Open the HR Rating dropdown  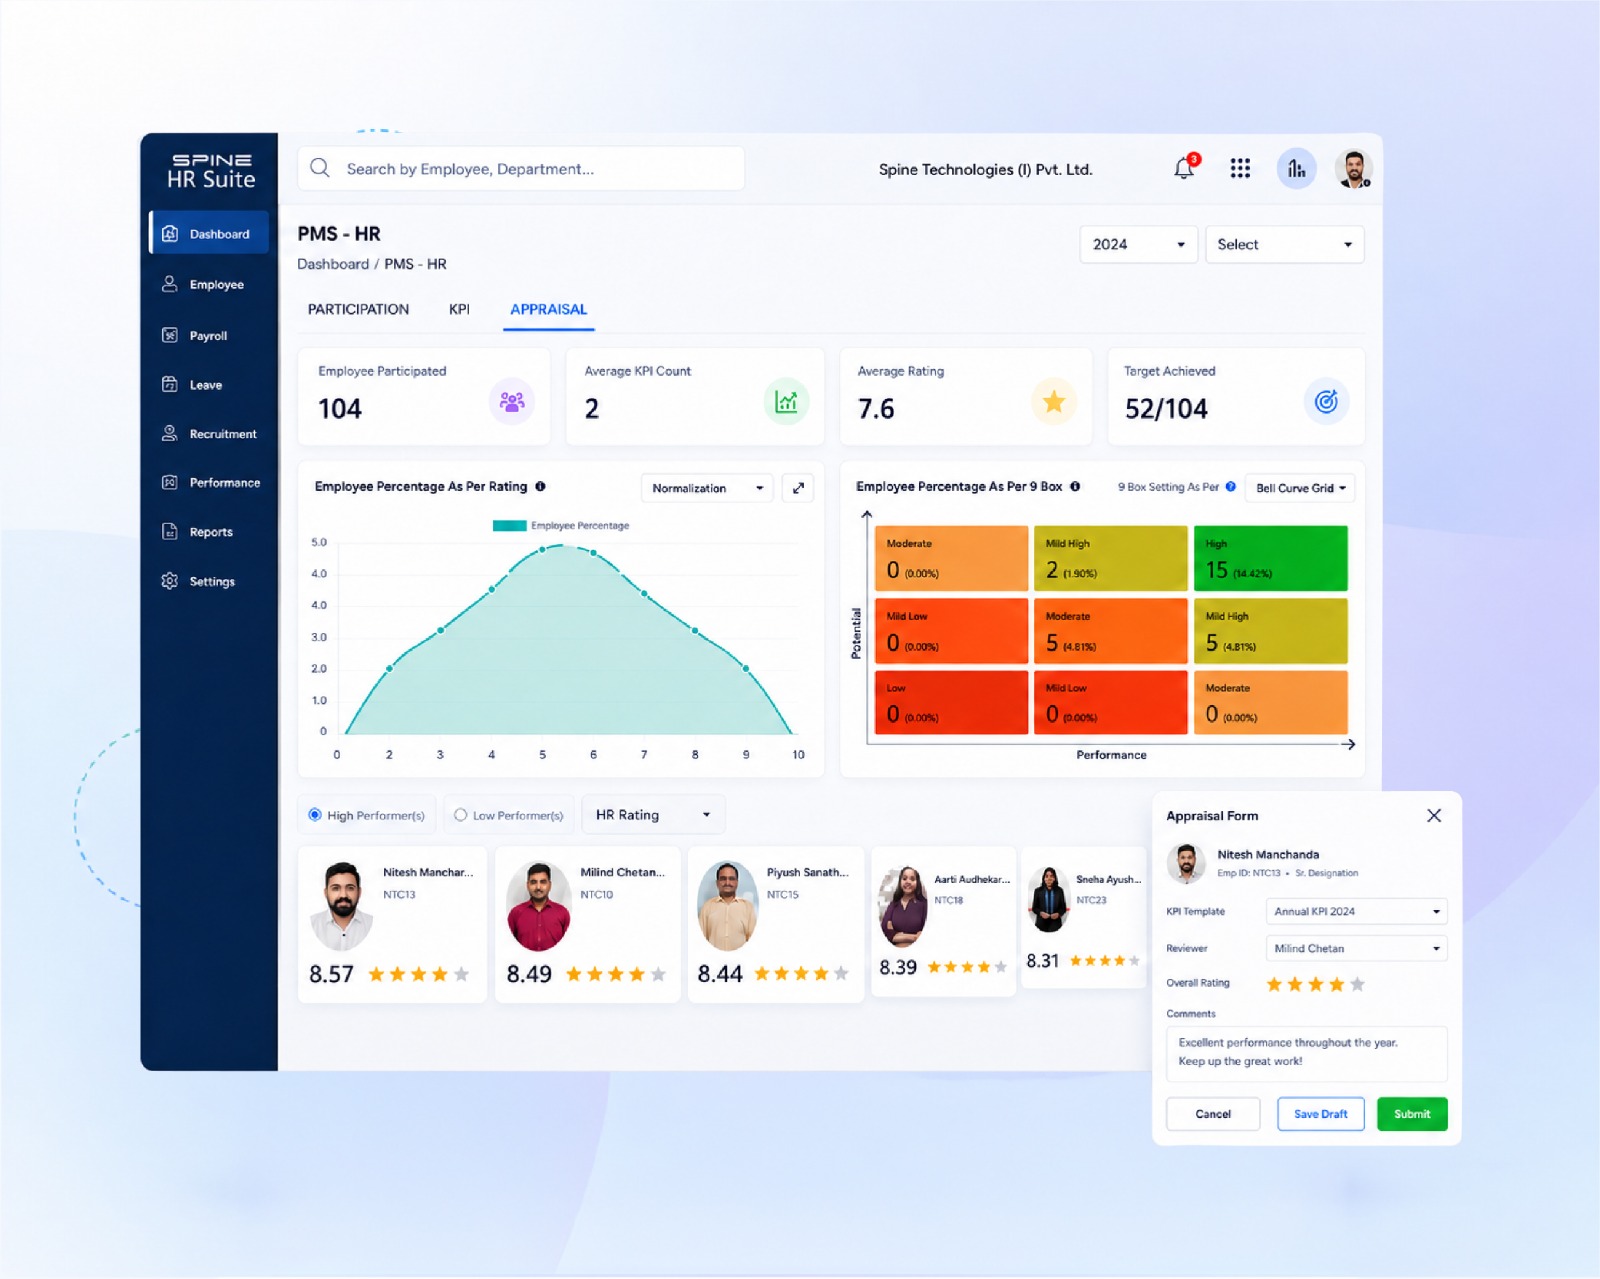click(x=653, y=815)
